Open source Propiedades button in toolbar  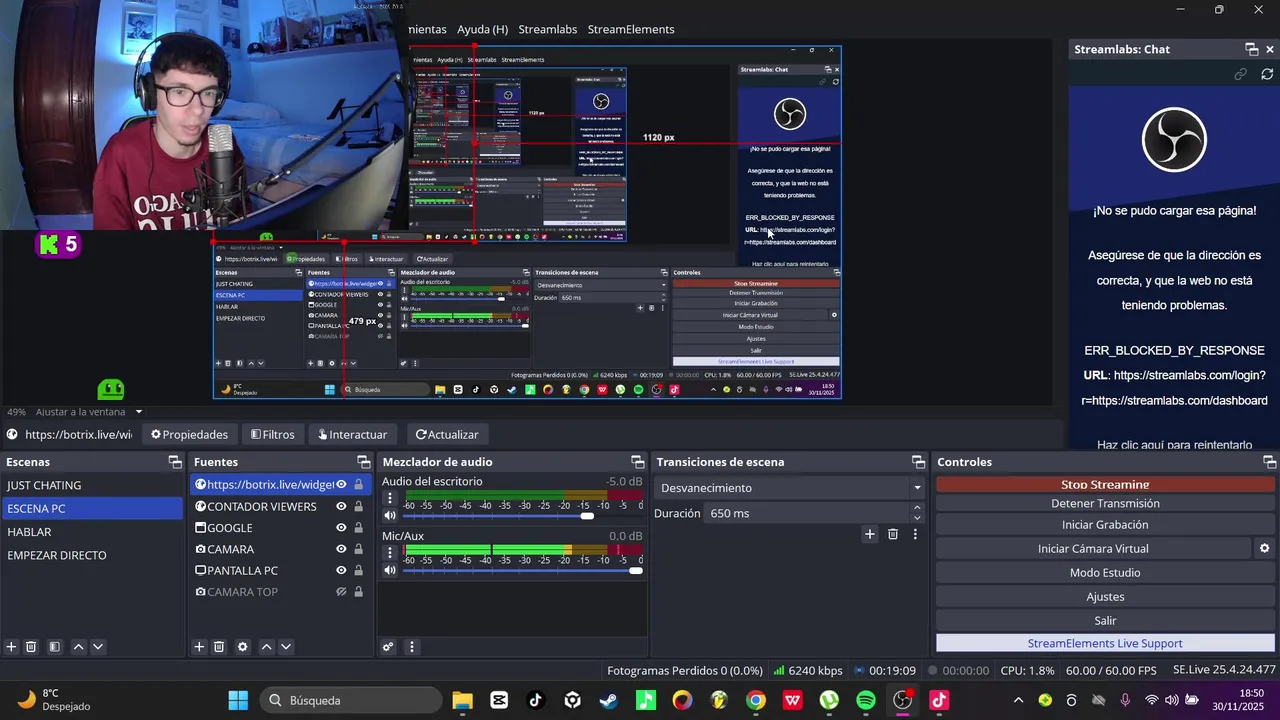point(189,434)
